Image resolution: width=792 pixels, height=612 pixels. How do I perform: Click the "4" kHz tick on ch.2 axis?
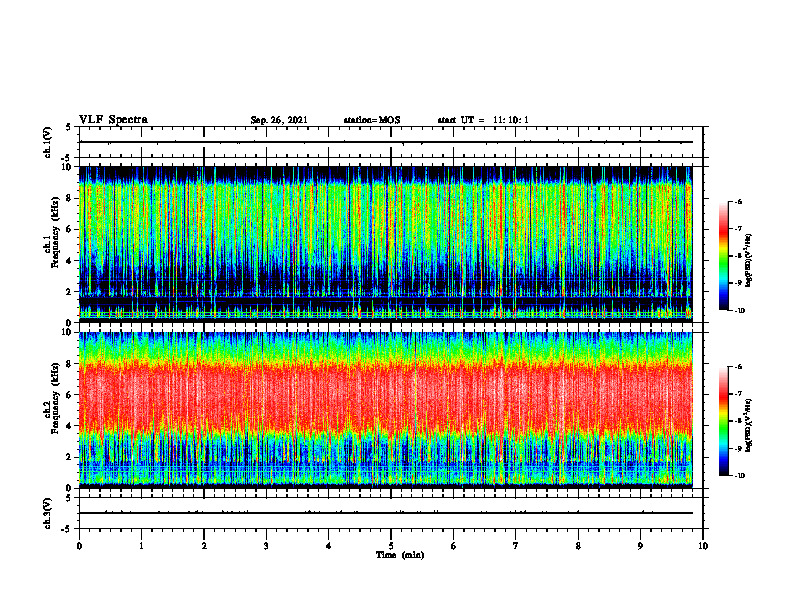pyautogui.click(x=70, y=426)
